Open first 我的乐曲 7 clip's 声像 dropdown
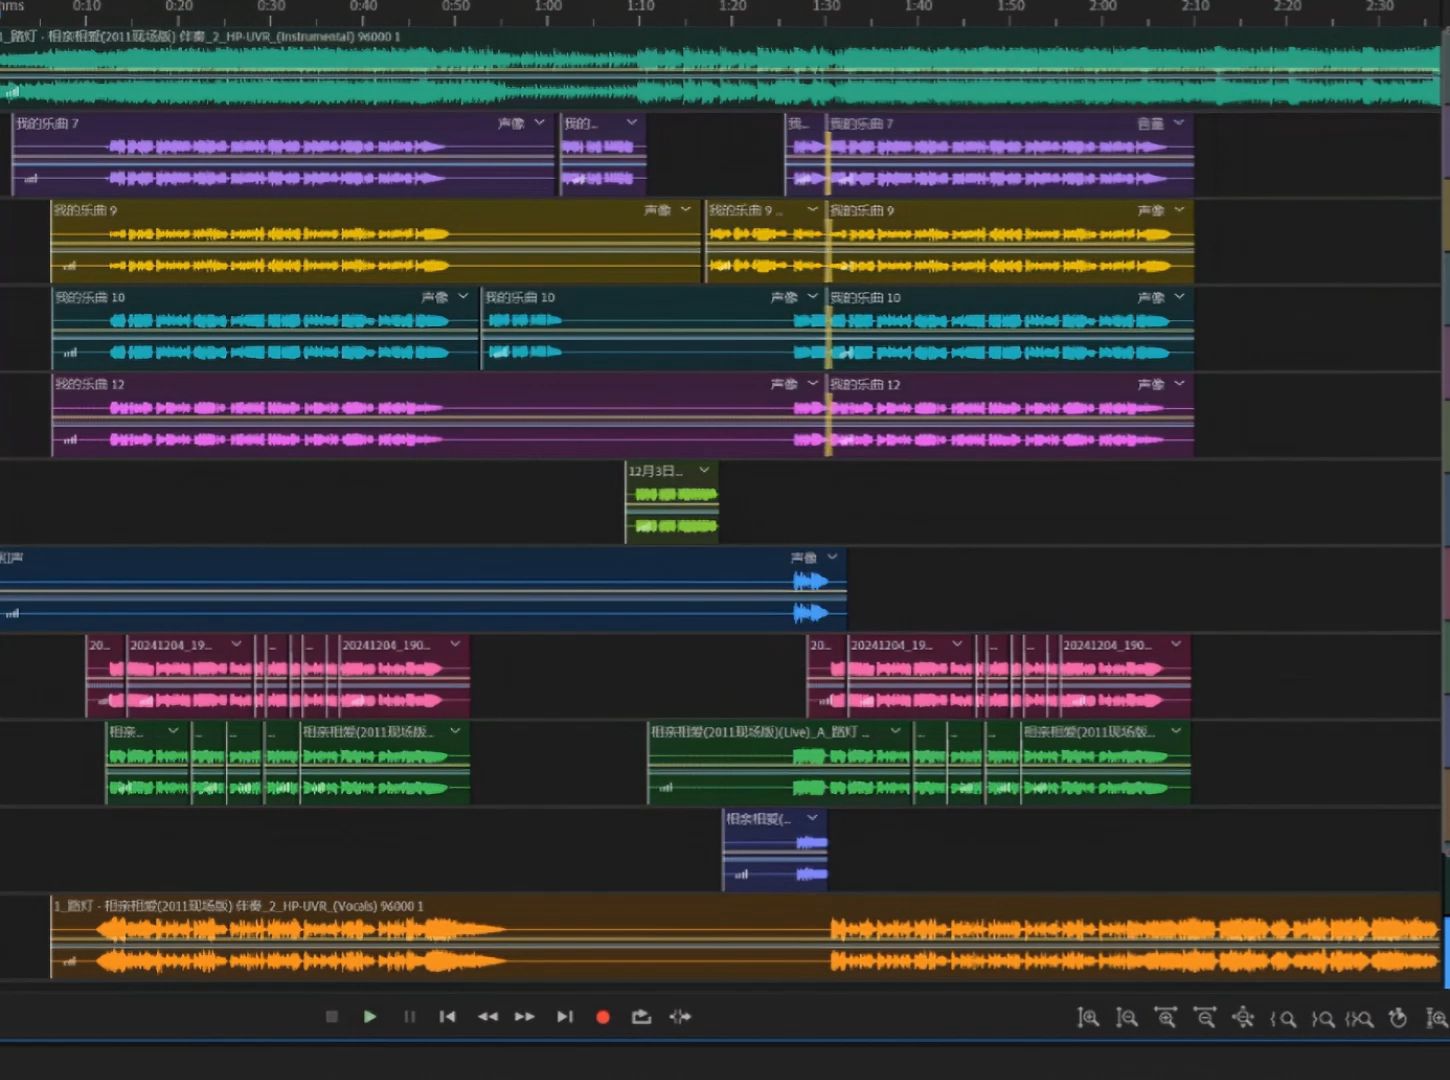The width and height of the screenshot is (1450, 1080). tap(540, 123)
